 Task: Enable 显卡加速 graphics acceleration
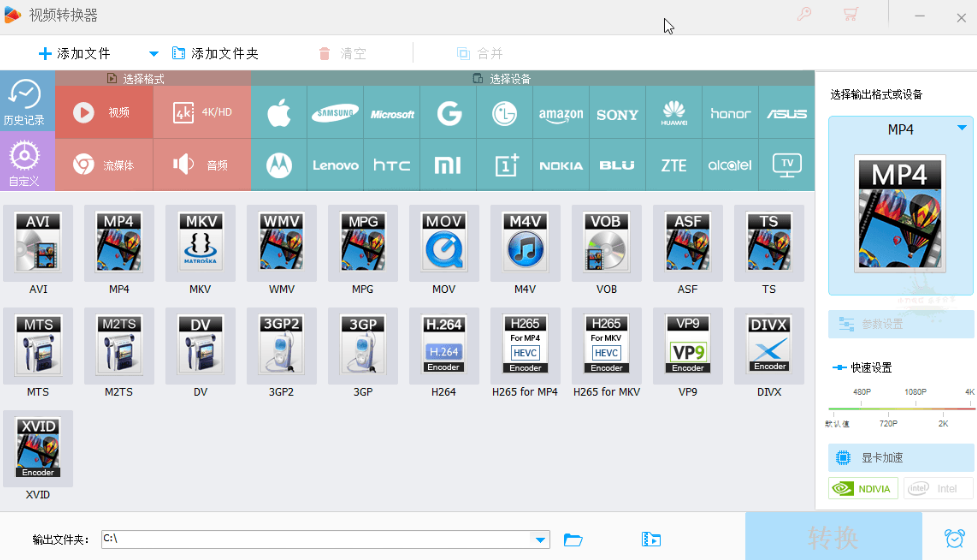tap(900, 458)
